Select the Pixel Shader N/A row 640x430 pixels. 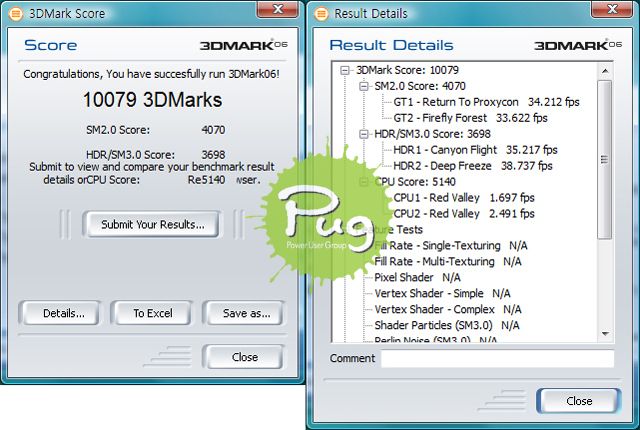click(x=417, y=277)
